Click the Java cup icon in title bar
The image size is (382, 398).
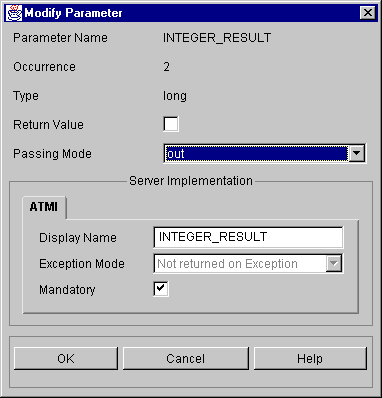[x=14, y=13]
